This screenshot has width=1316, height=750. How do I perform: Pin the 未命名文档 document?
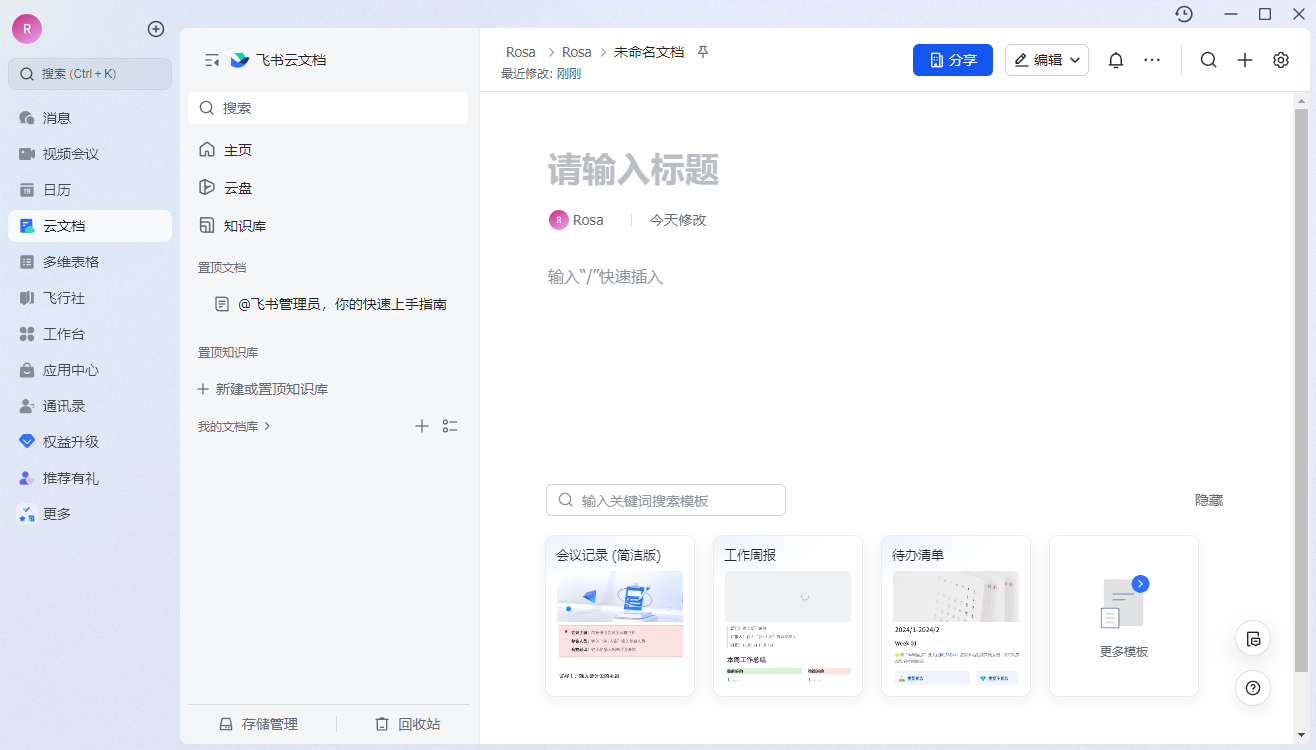click(x=703, y=51)
